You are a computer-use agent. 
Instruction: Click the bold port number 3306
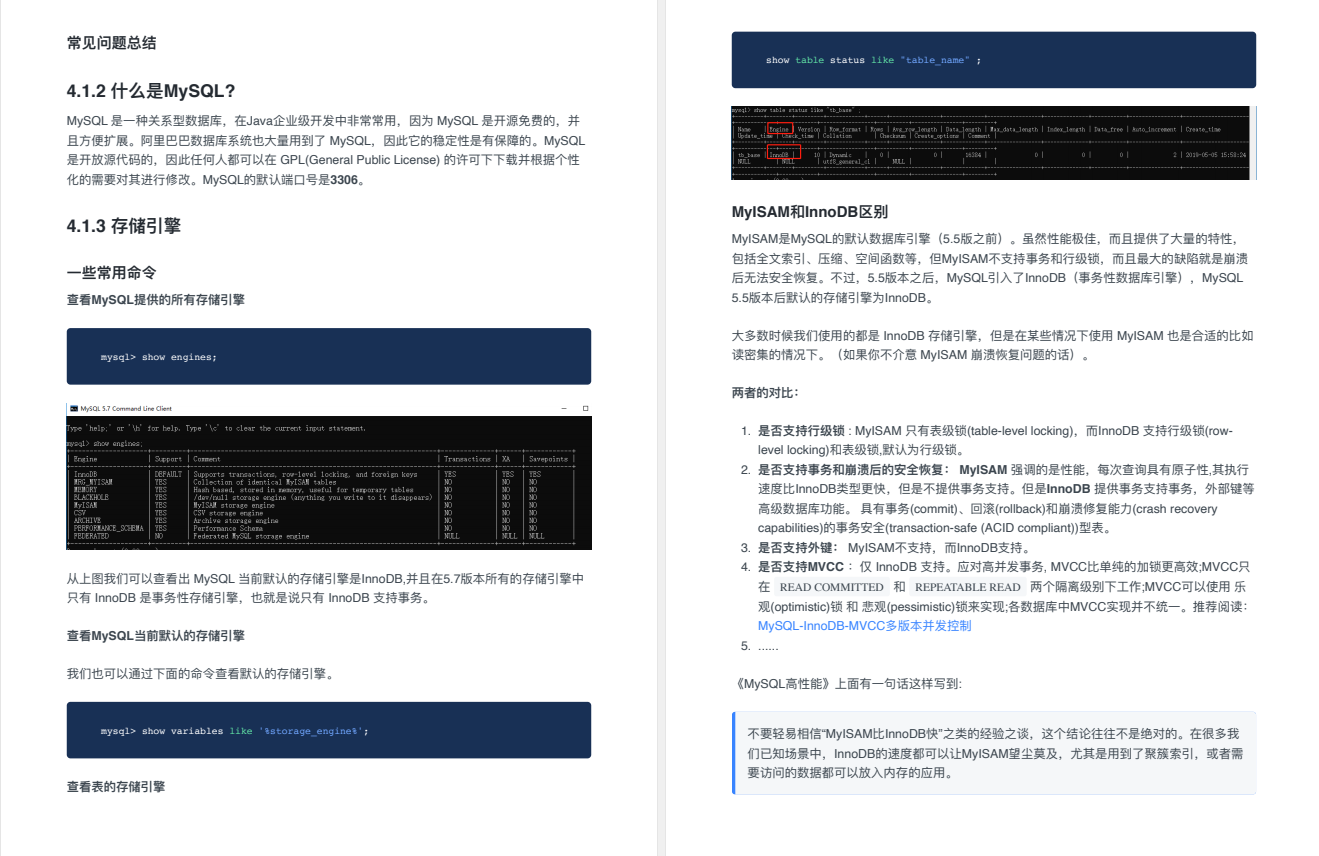pos(344,181)
